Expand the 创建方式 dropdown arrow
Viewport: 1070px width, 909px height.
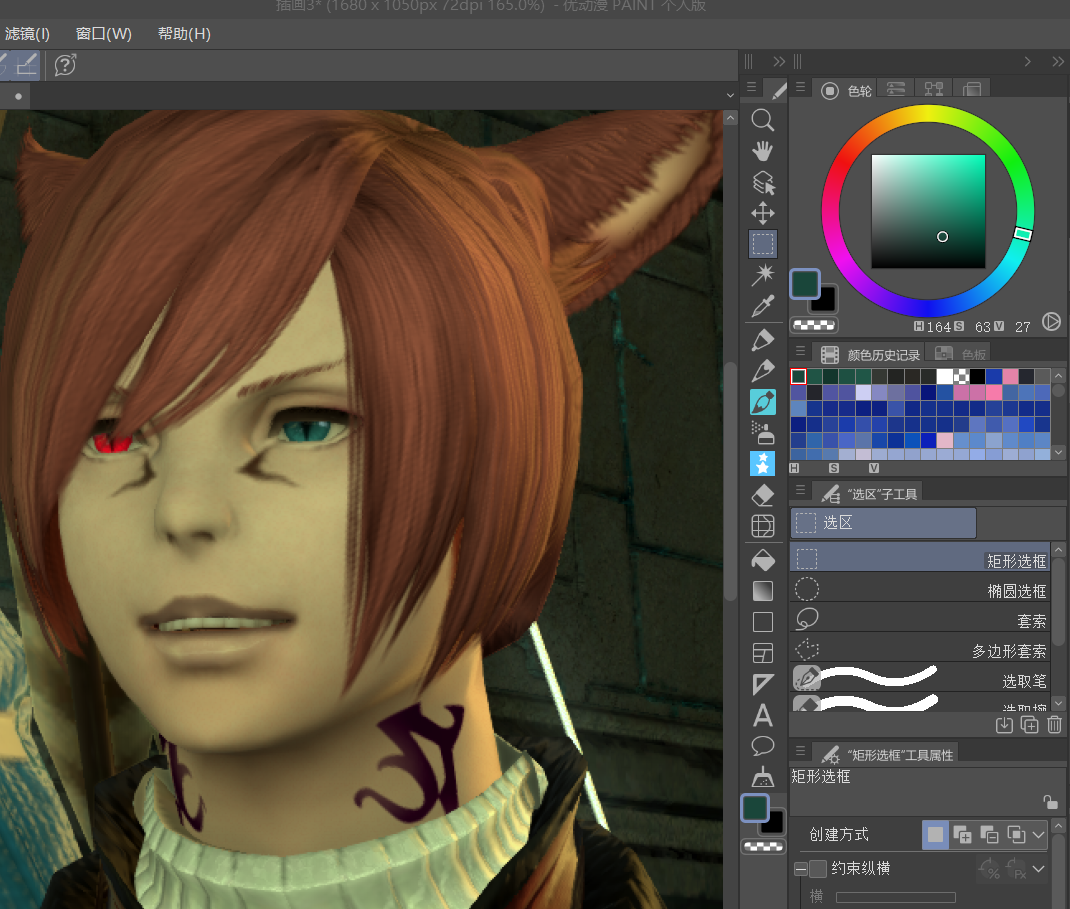(1039, 835)
